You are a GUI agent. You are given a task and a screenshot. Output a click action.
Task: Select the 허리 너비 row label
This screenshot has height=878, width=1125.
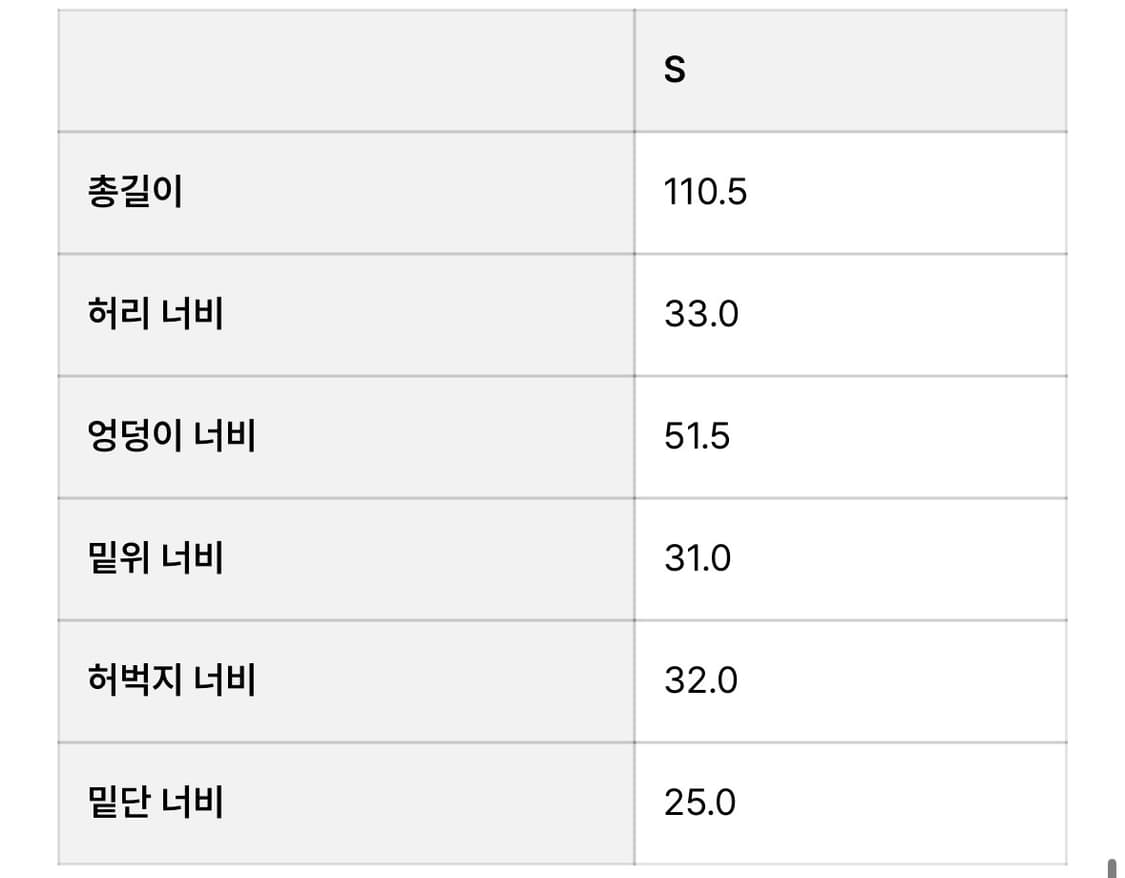tap(155, 314)
